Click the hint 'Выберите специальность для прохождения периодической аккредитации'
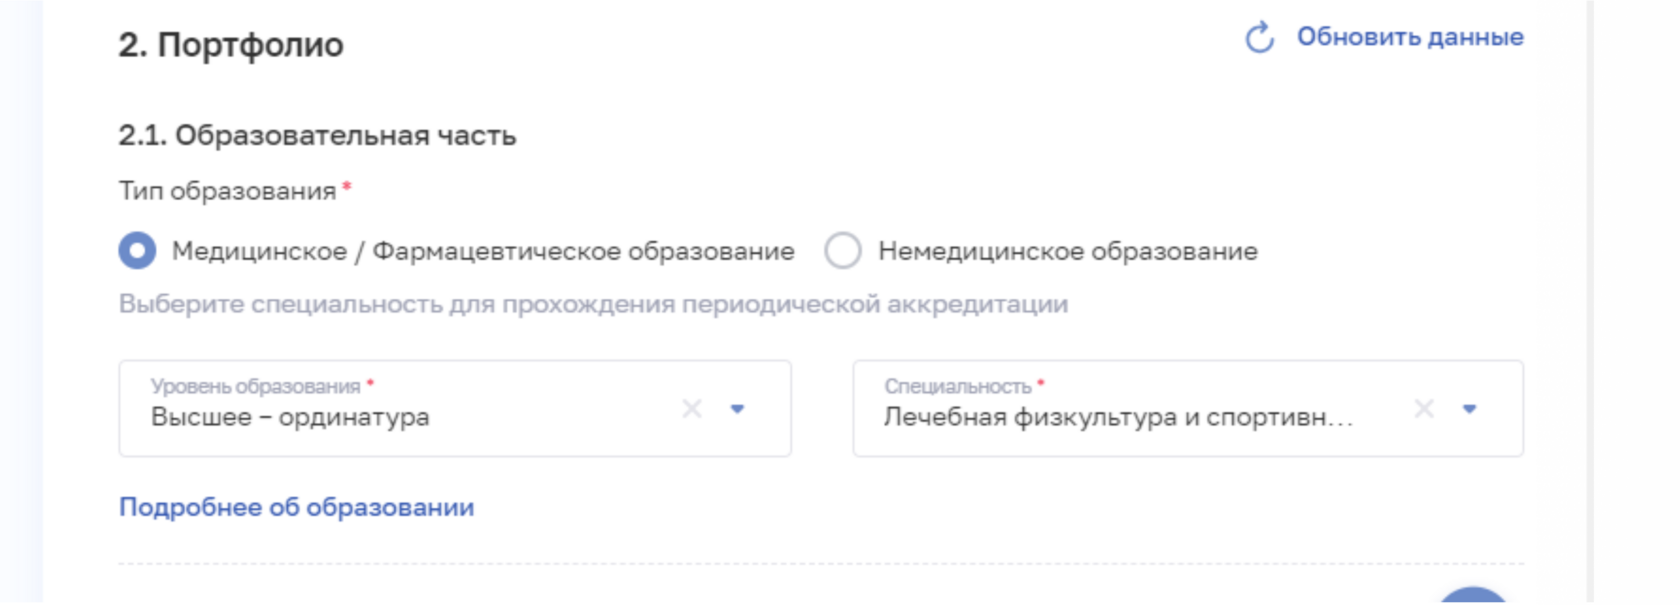Screen dimensions: 1680x605 (593, 304)
